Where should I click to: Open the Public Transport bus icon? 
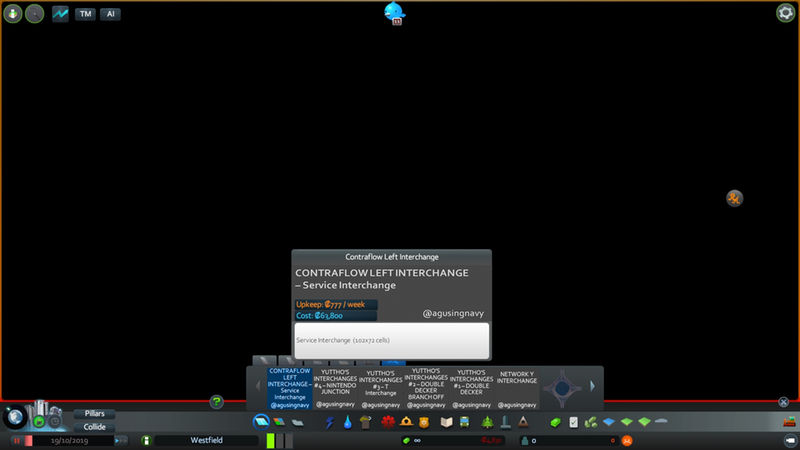pyautogui.click(x=466, y=423)
